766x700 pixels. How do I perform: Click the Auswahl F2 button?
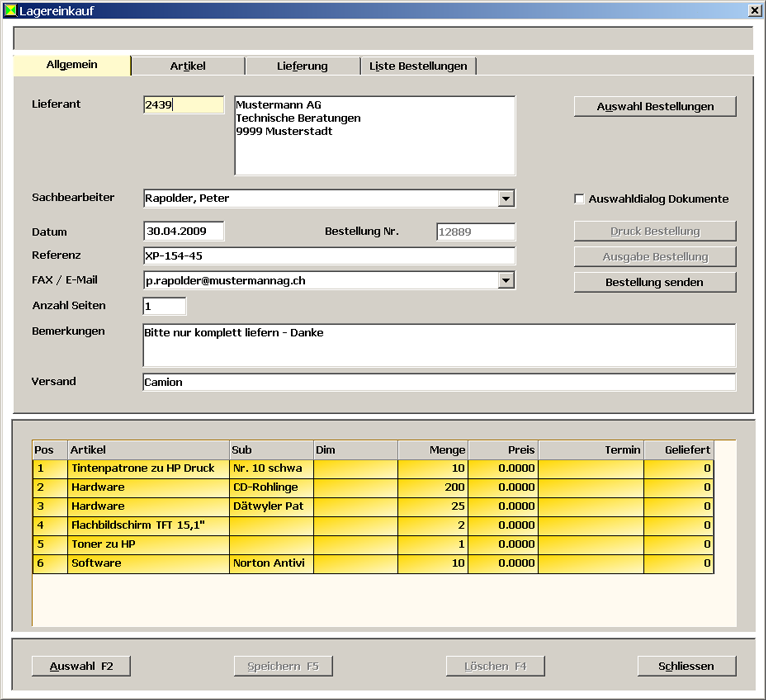coord(81,666)
